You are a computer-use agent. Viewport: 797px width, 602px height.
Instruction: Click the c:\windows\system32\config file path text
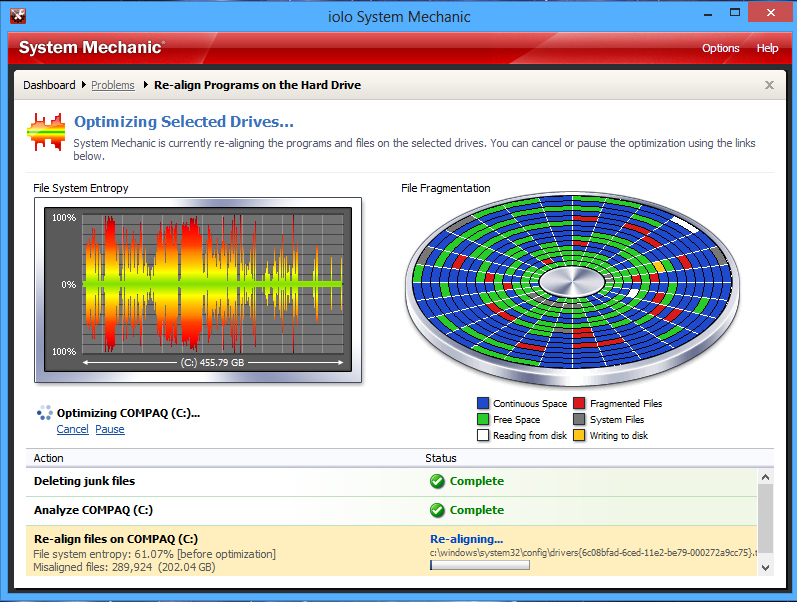click(593, 553)
